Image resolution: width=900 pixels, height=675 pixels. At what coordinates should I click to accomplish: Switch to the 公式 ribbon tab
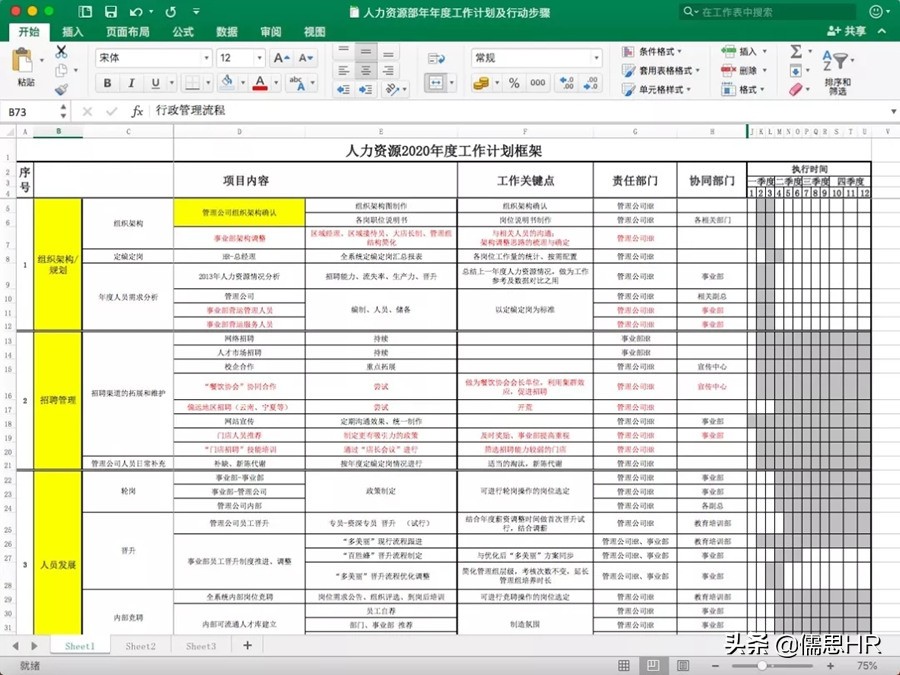point(183,31)
